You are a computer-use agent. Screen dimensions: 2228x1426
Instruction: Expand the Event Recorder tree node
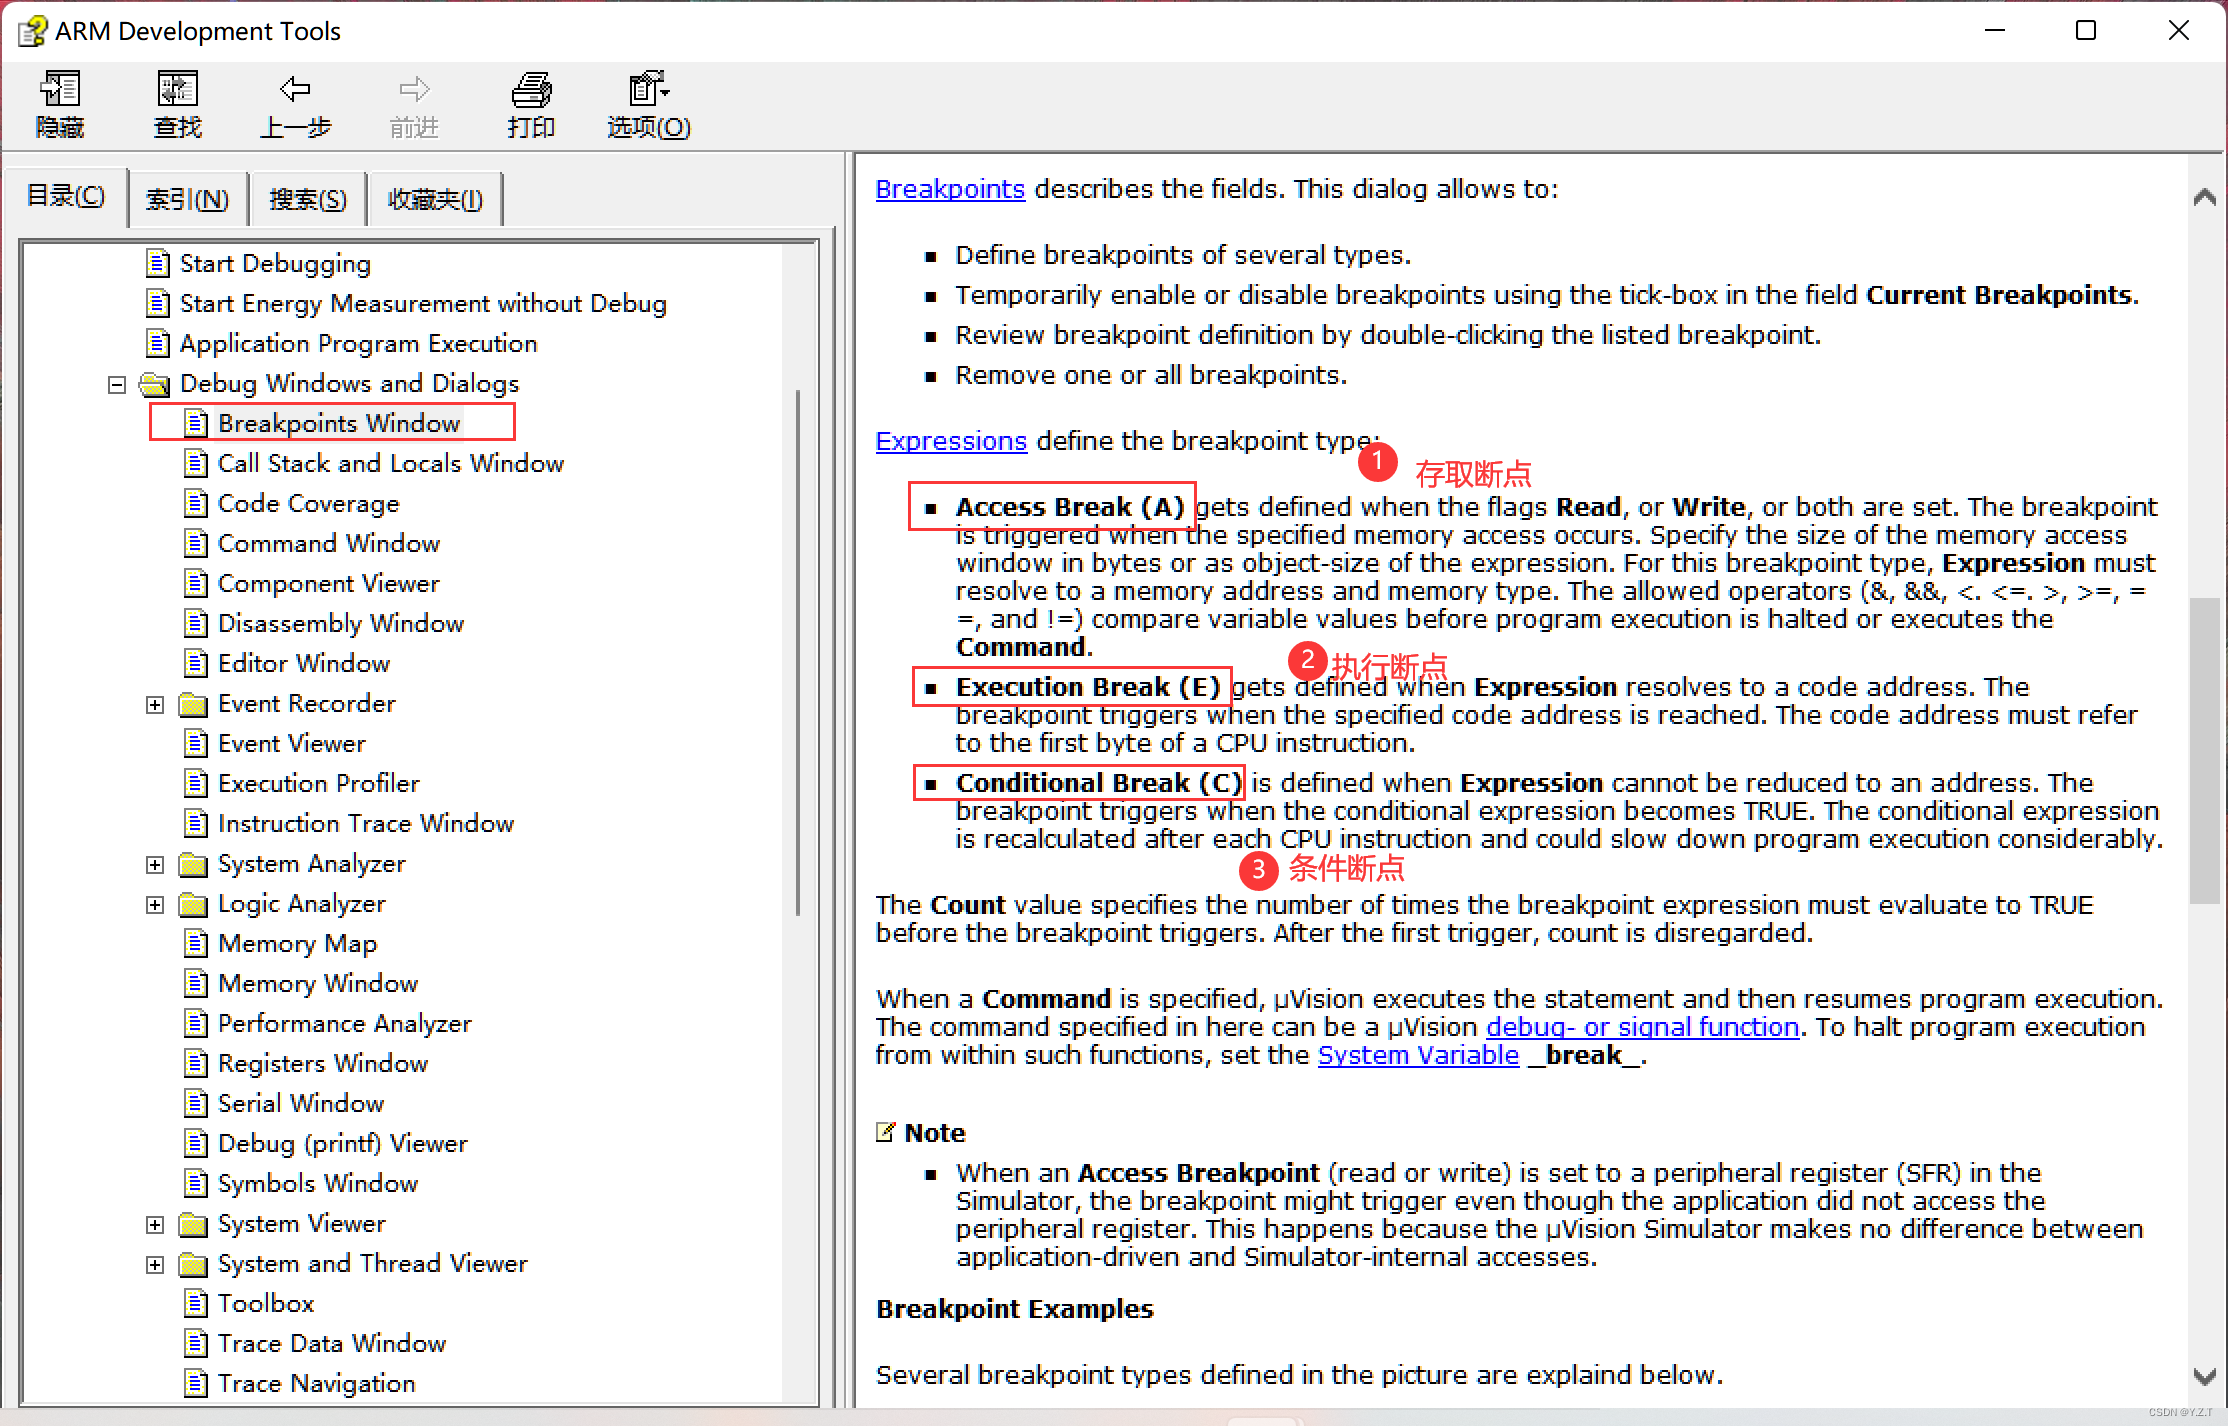(155, 704)
